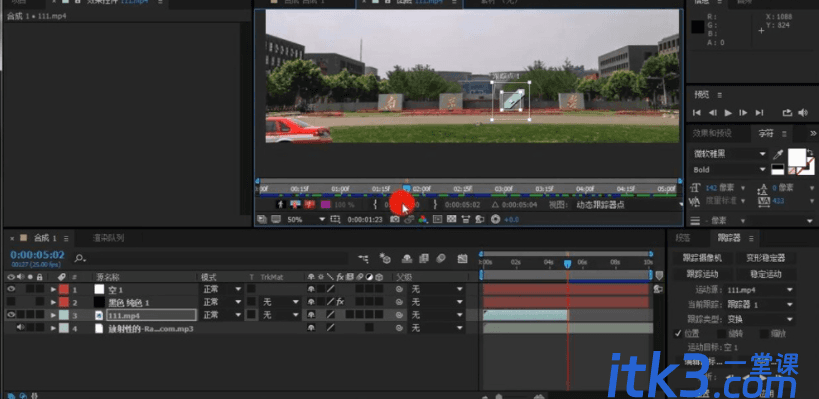Enable motion blur for the composition
819x399 pixels.
[x=441, y=258]
